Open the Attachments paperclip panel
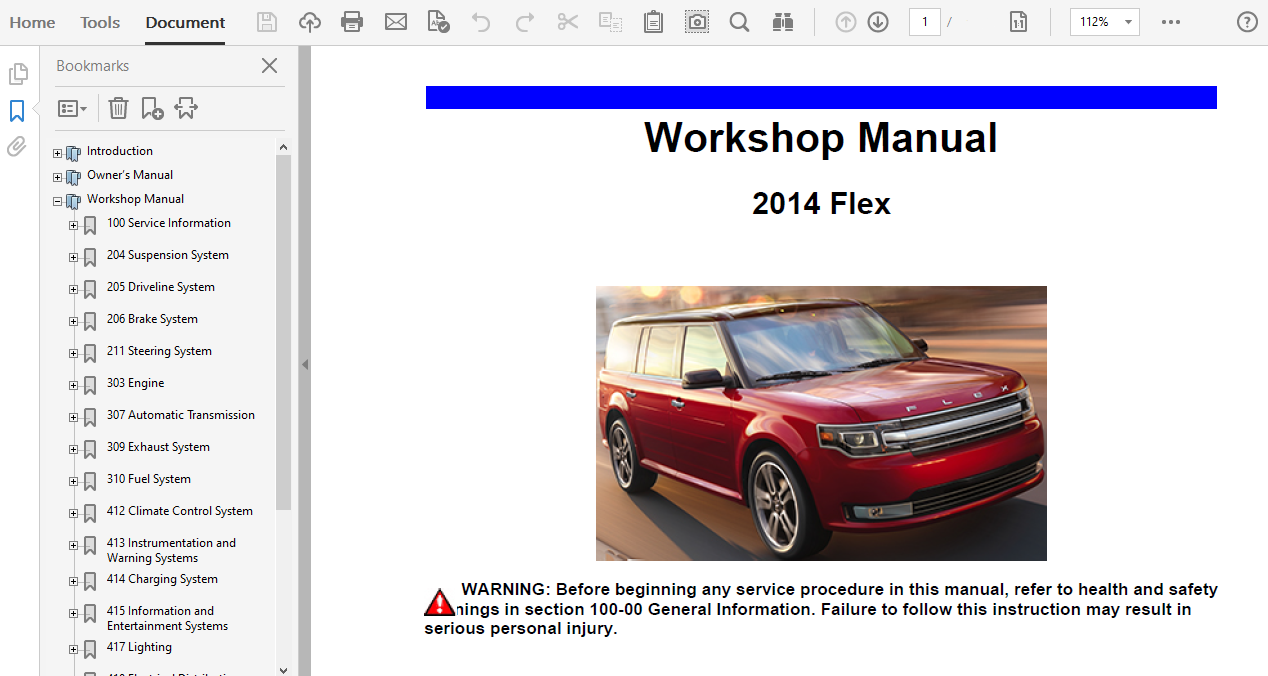The width and height of the screenshot is (1268, 676). 17,147
